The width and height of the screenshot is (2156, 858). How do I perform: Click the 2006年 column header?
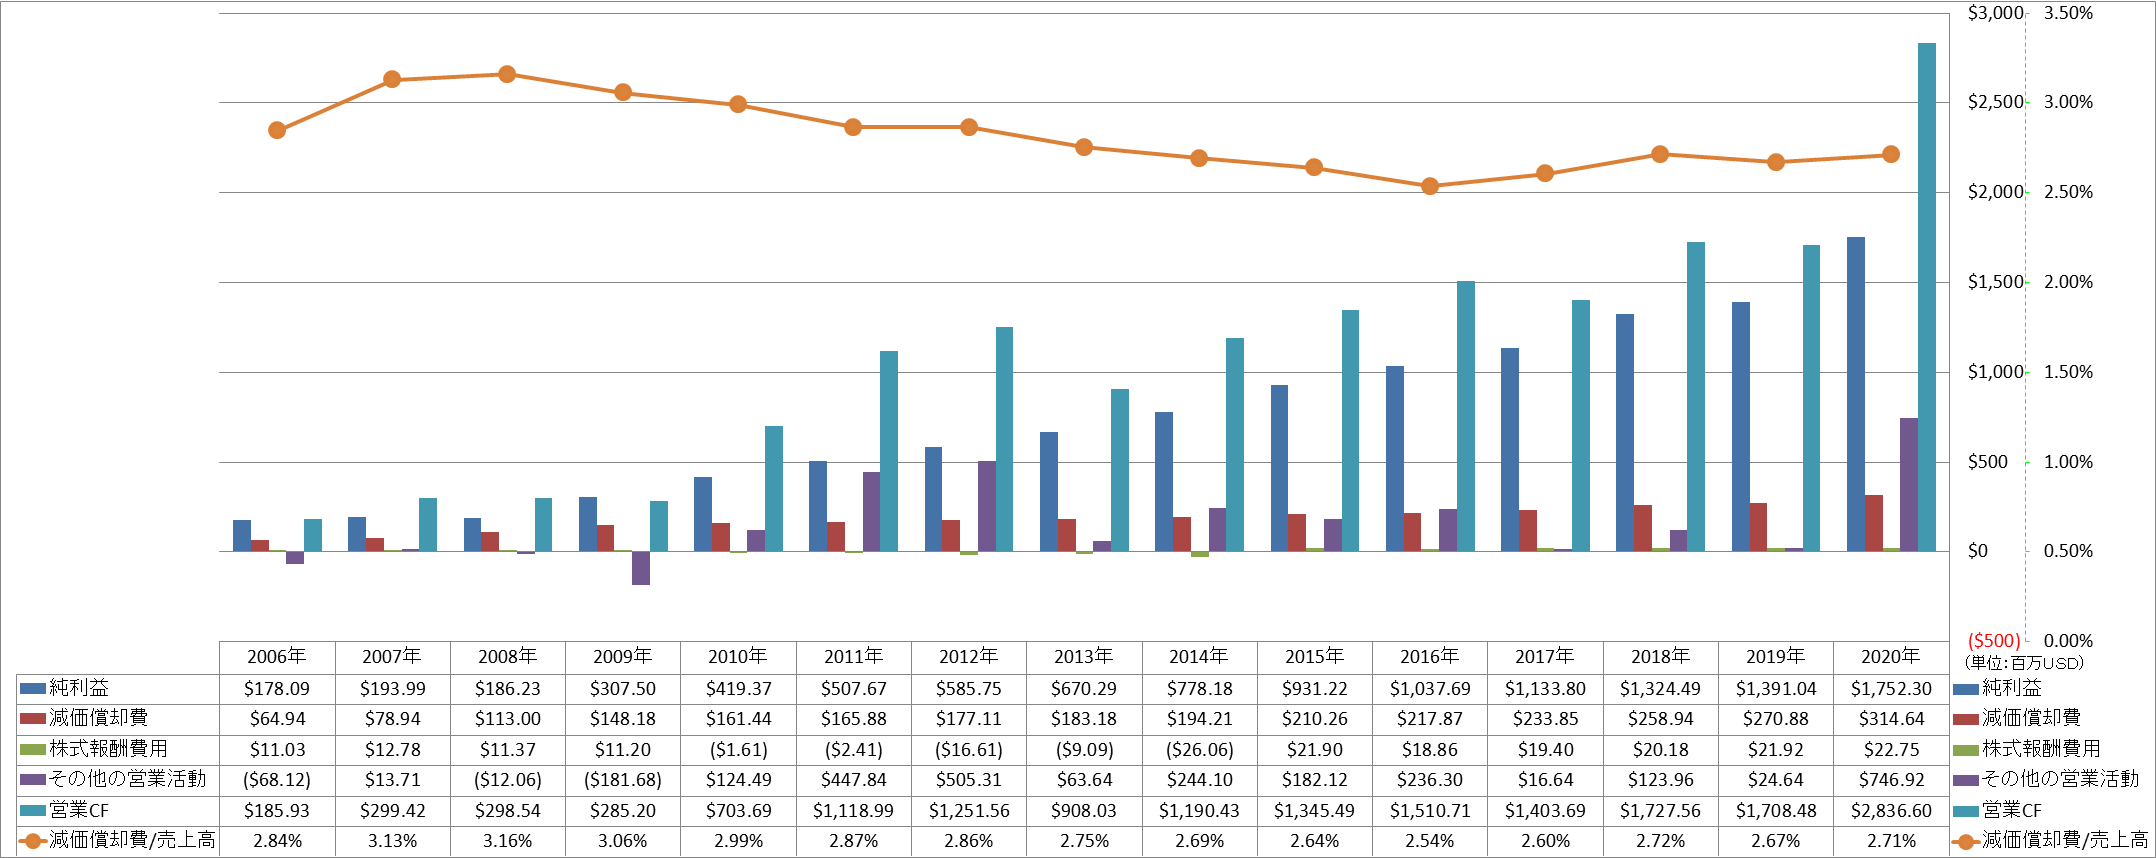click(x=277, y=657)
